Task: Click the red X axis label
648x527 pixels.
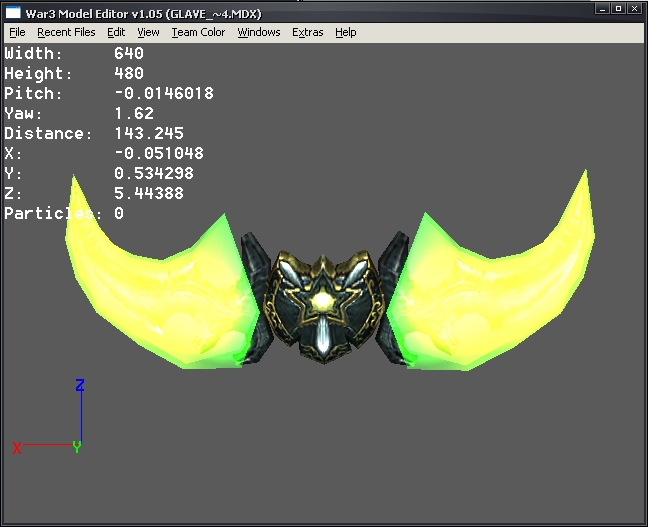Action: pos(17,448)
